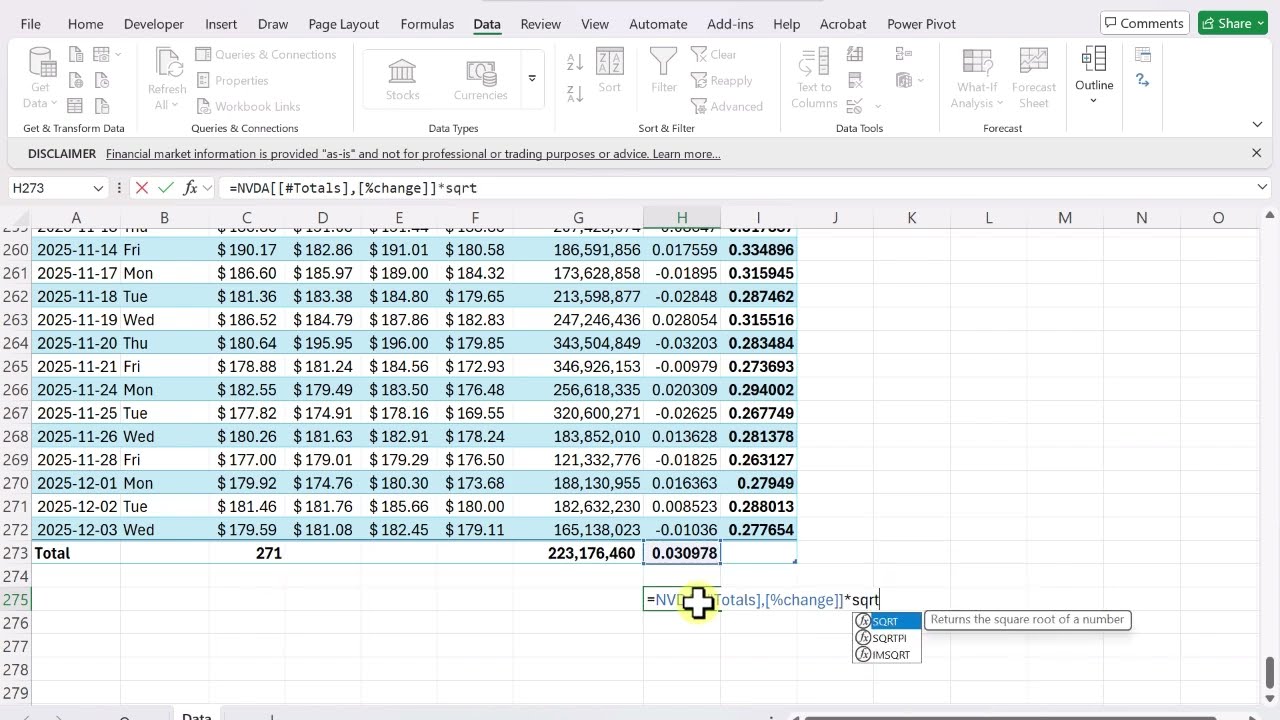Expand the formula bar
The height and width of the screenshot is (720, 1280).
coord(1262,188)
